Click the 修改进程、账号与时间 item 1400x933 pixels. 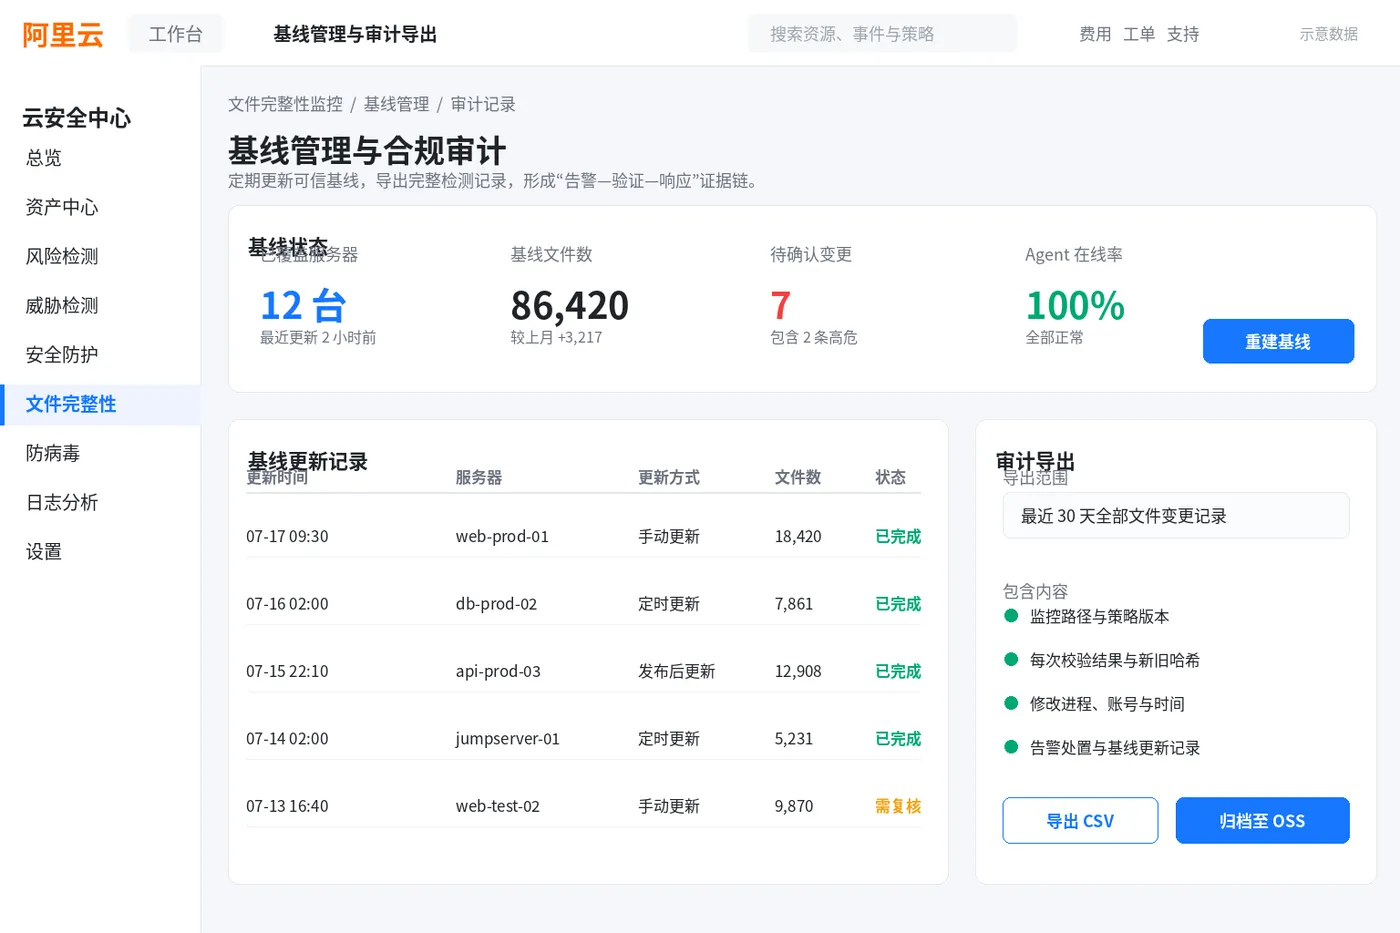[x=1107, y=704]
